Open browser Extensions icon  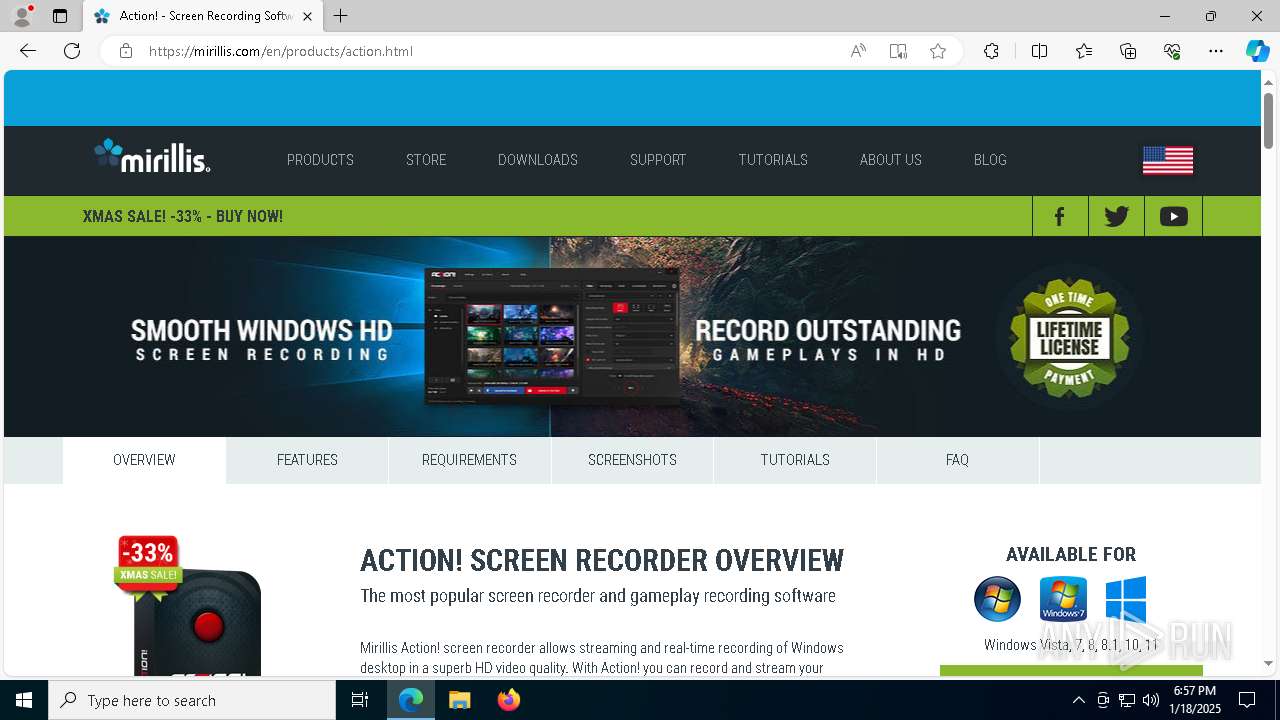click(x=991, y=51)
